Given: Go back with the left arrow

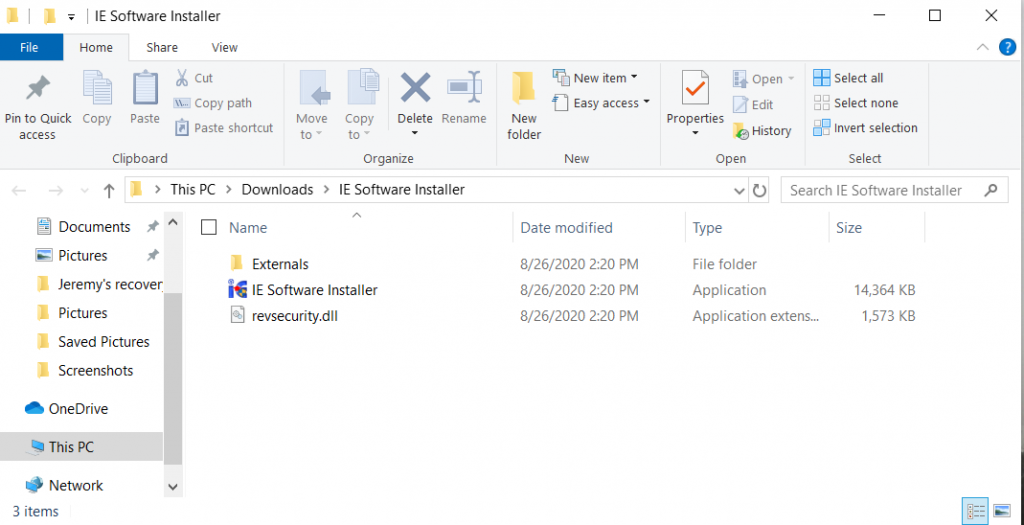Looking at the screenshot, I should point(19,191).
